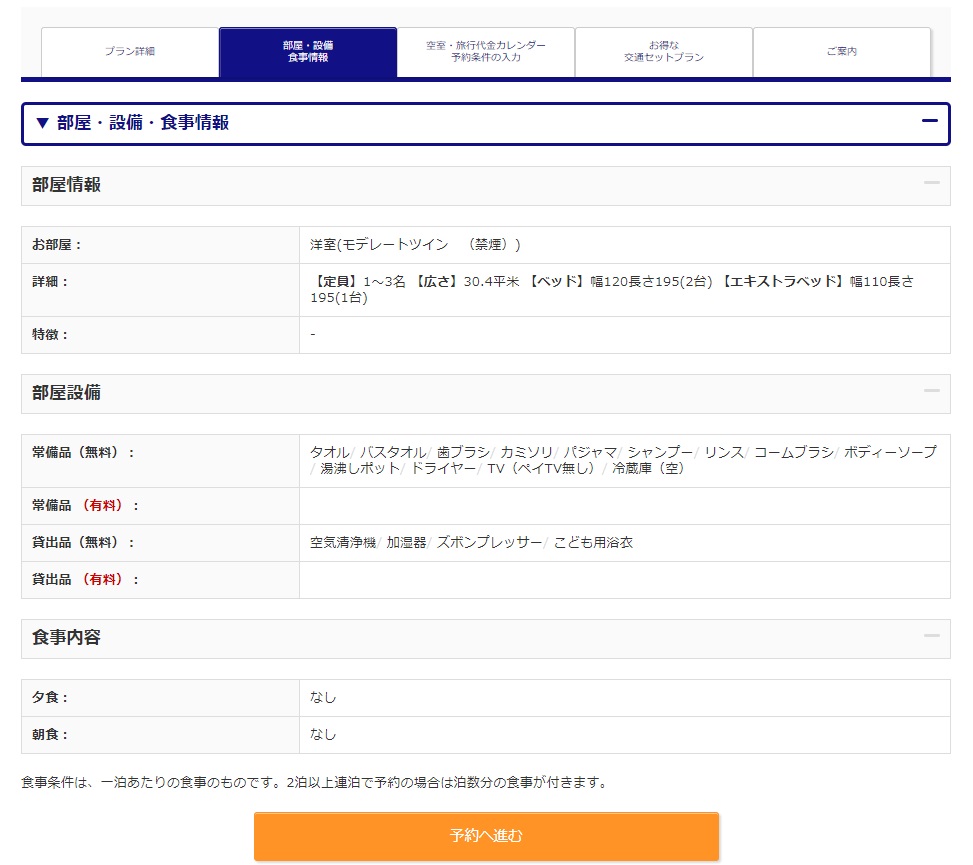973x865 pixels.
Task: Click minus icon on 部屋情報 header
Action: 931,183
